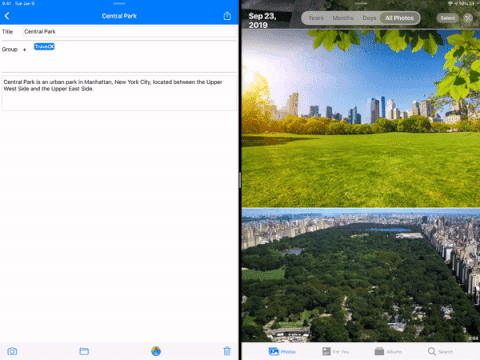
Task: Tap the camera icon in bottom toolbar
Action: point(12,351)
